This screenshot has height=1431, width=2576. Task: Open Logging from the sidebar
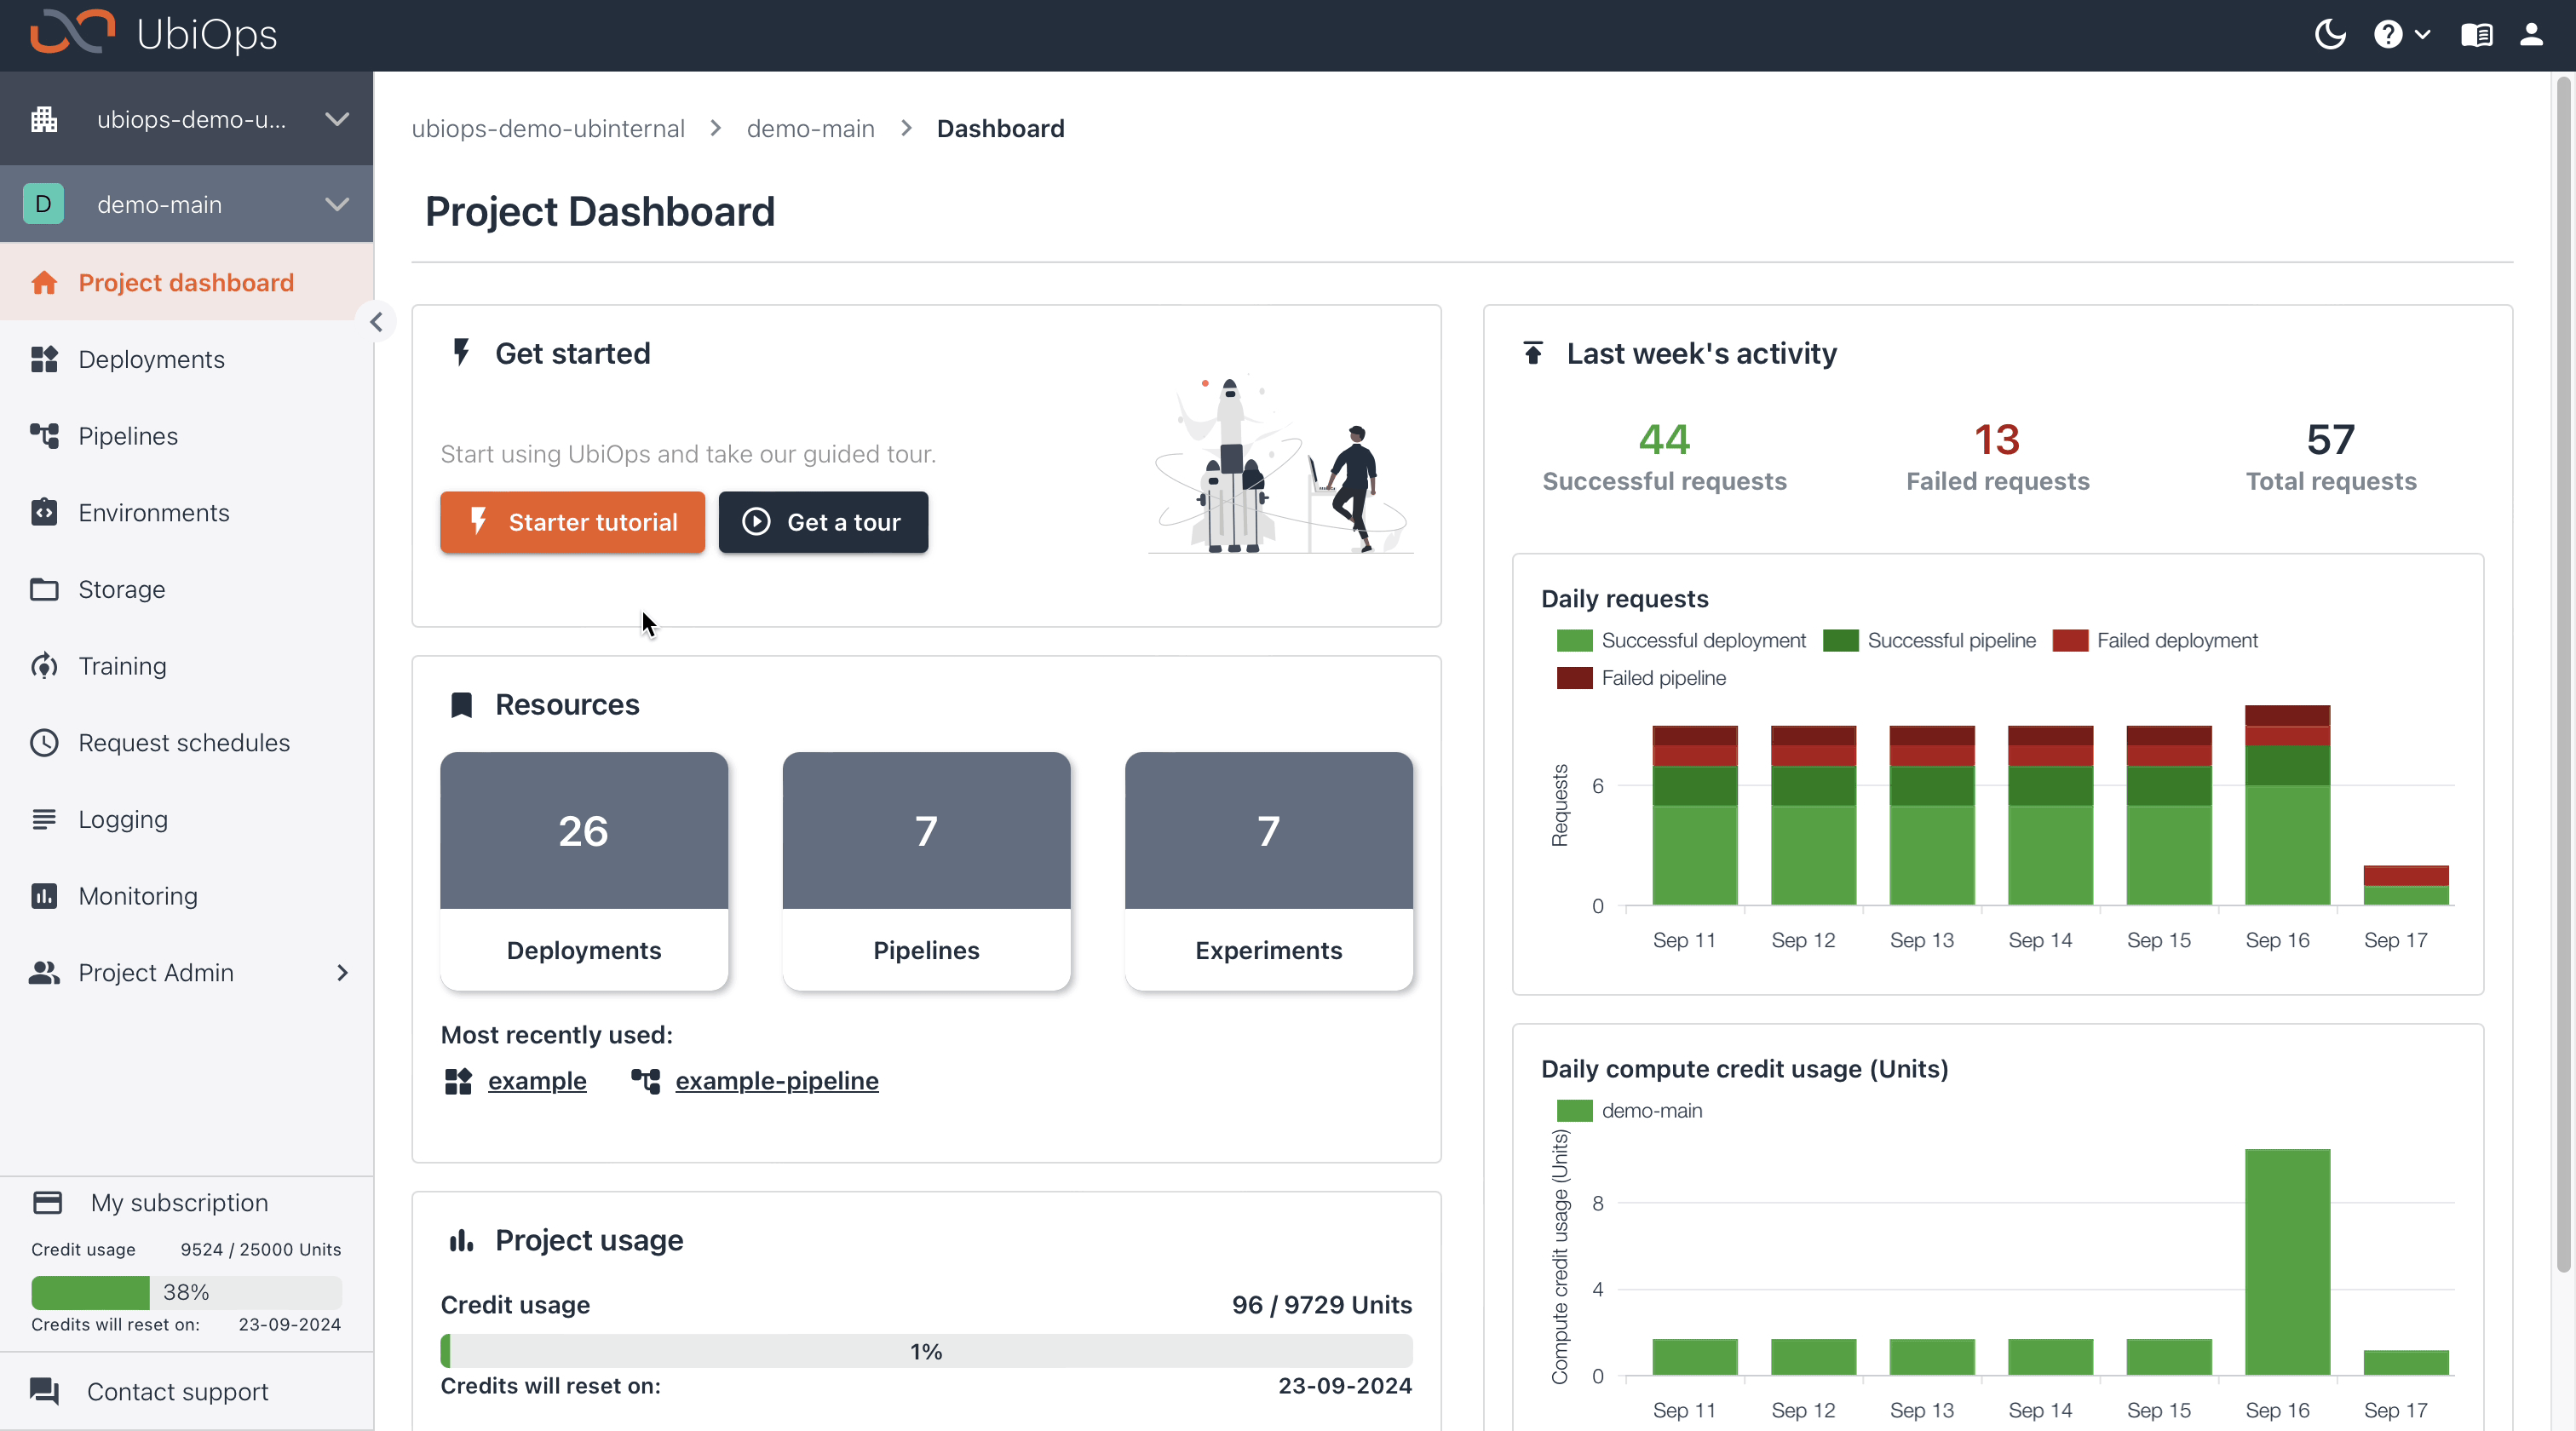point(123,819)
